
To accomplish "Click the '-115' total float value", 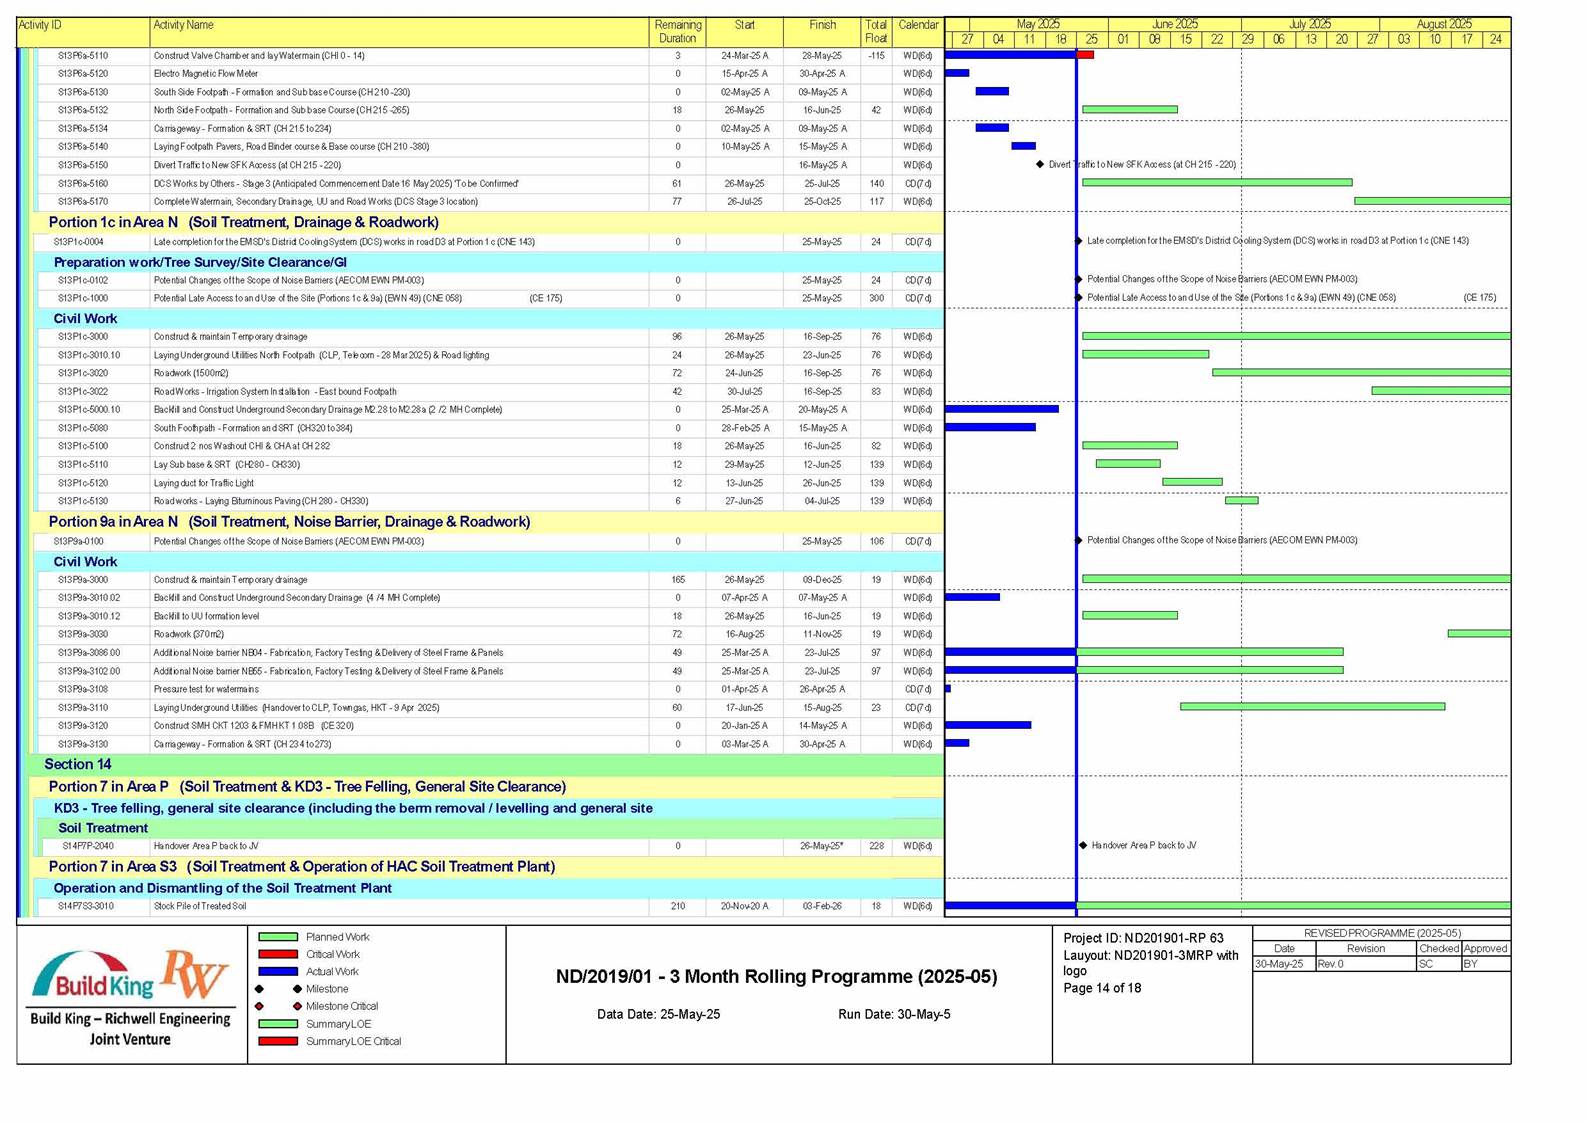I will (x=876, y=56).
